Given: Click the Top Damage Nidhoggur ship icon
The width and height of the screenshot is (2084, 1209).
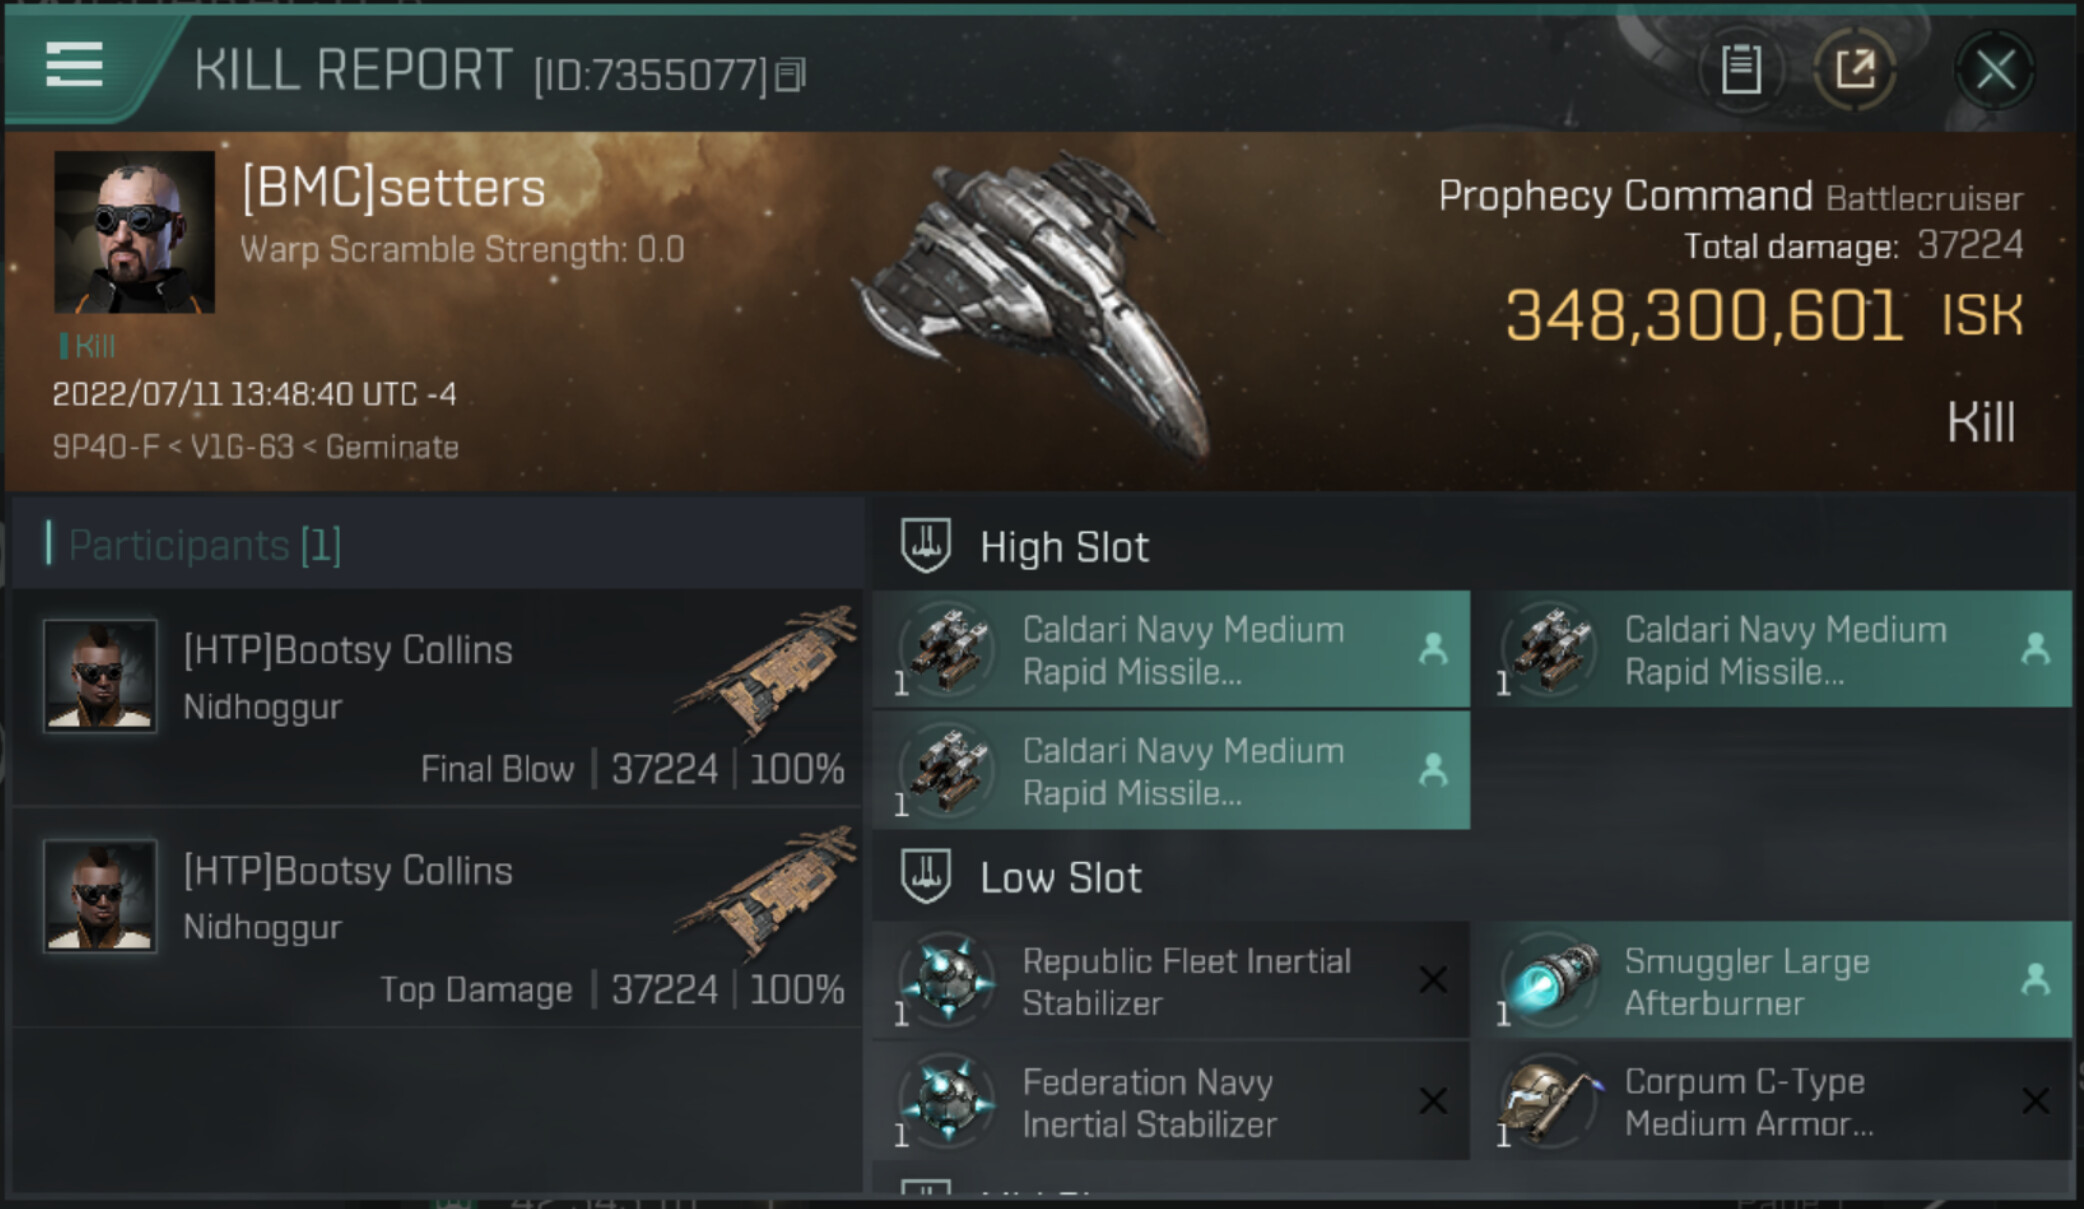Looking at the screenshot, I should pos(768,892).
